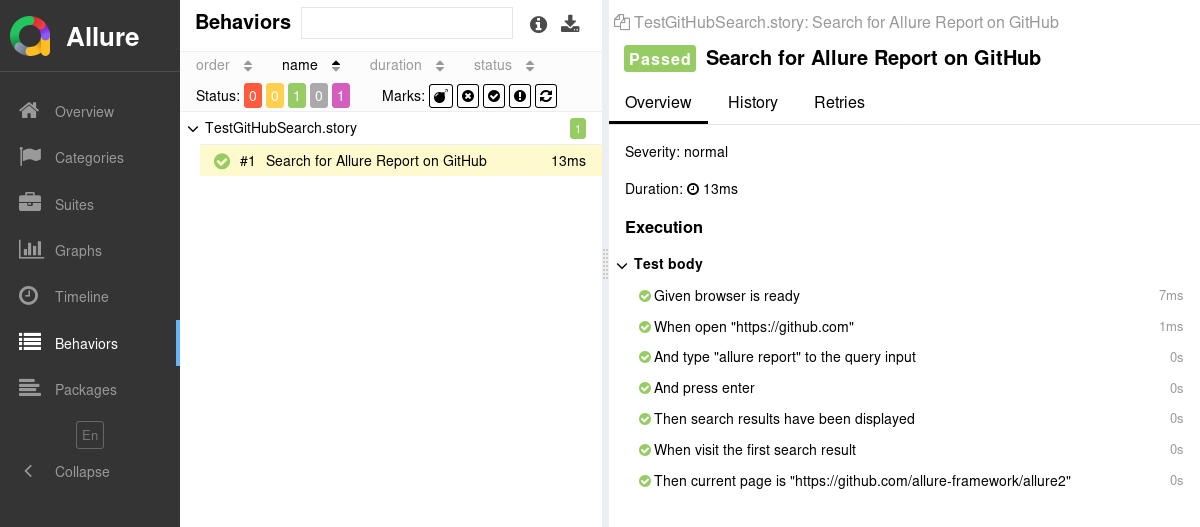Toggle the green passed status filter
The height and width of the screenshot is (527, 1200).
pyautogui.click(x=297, y=96)
